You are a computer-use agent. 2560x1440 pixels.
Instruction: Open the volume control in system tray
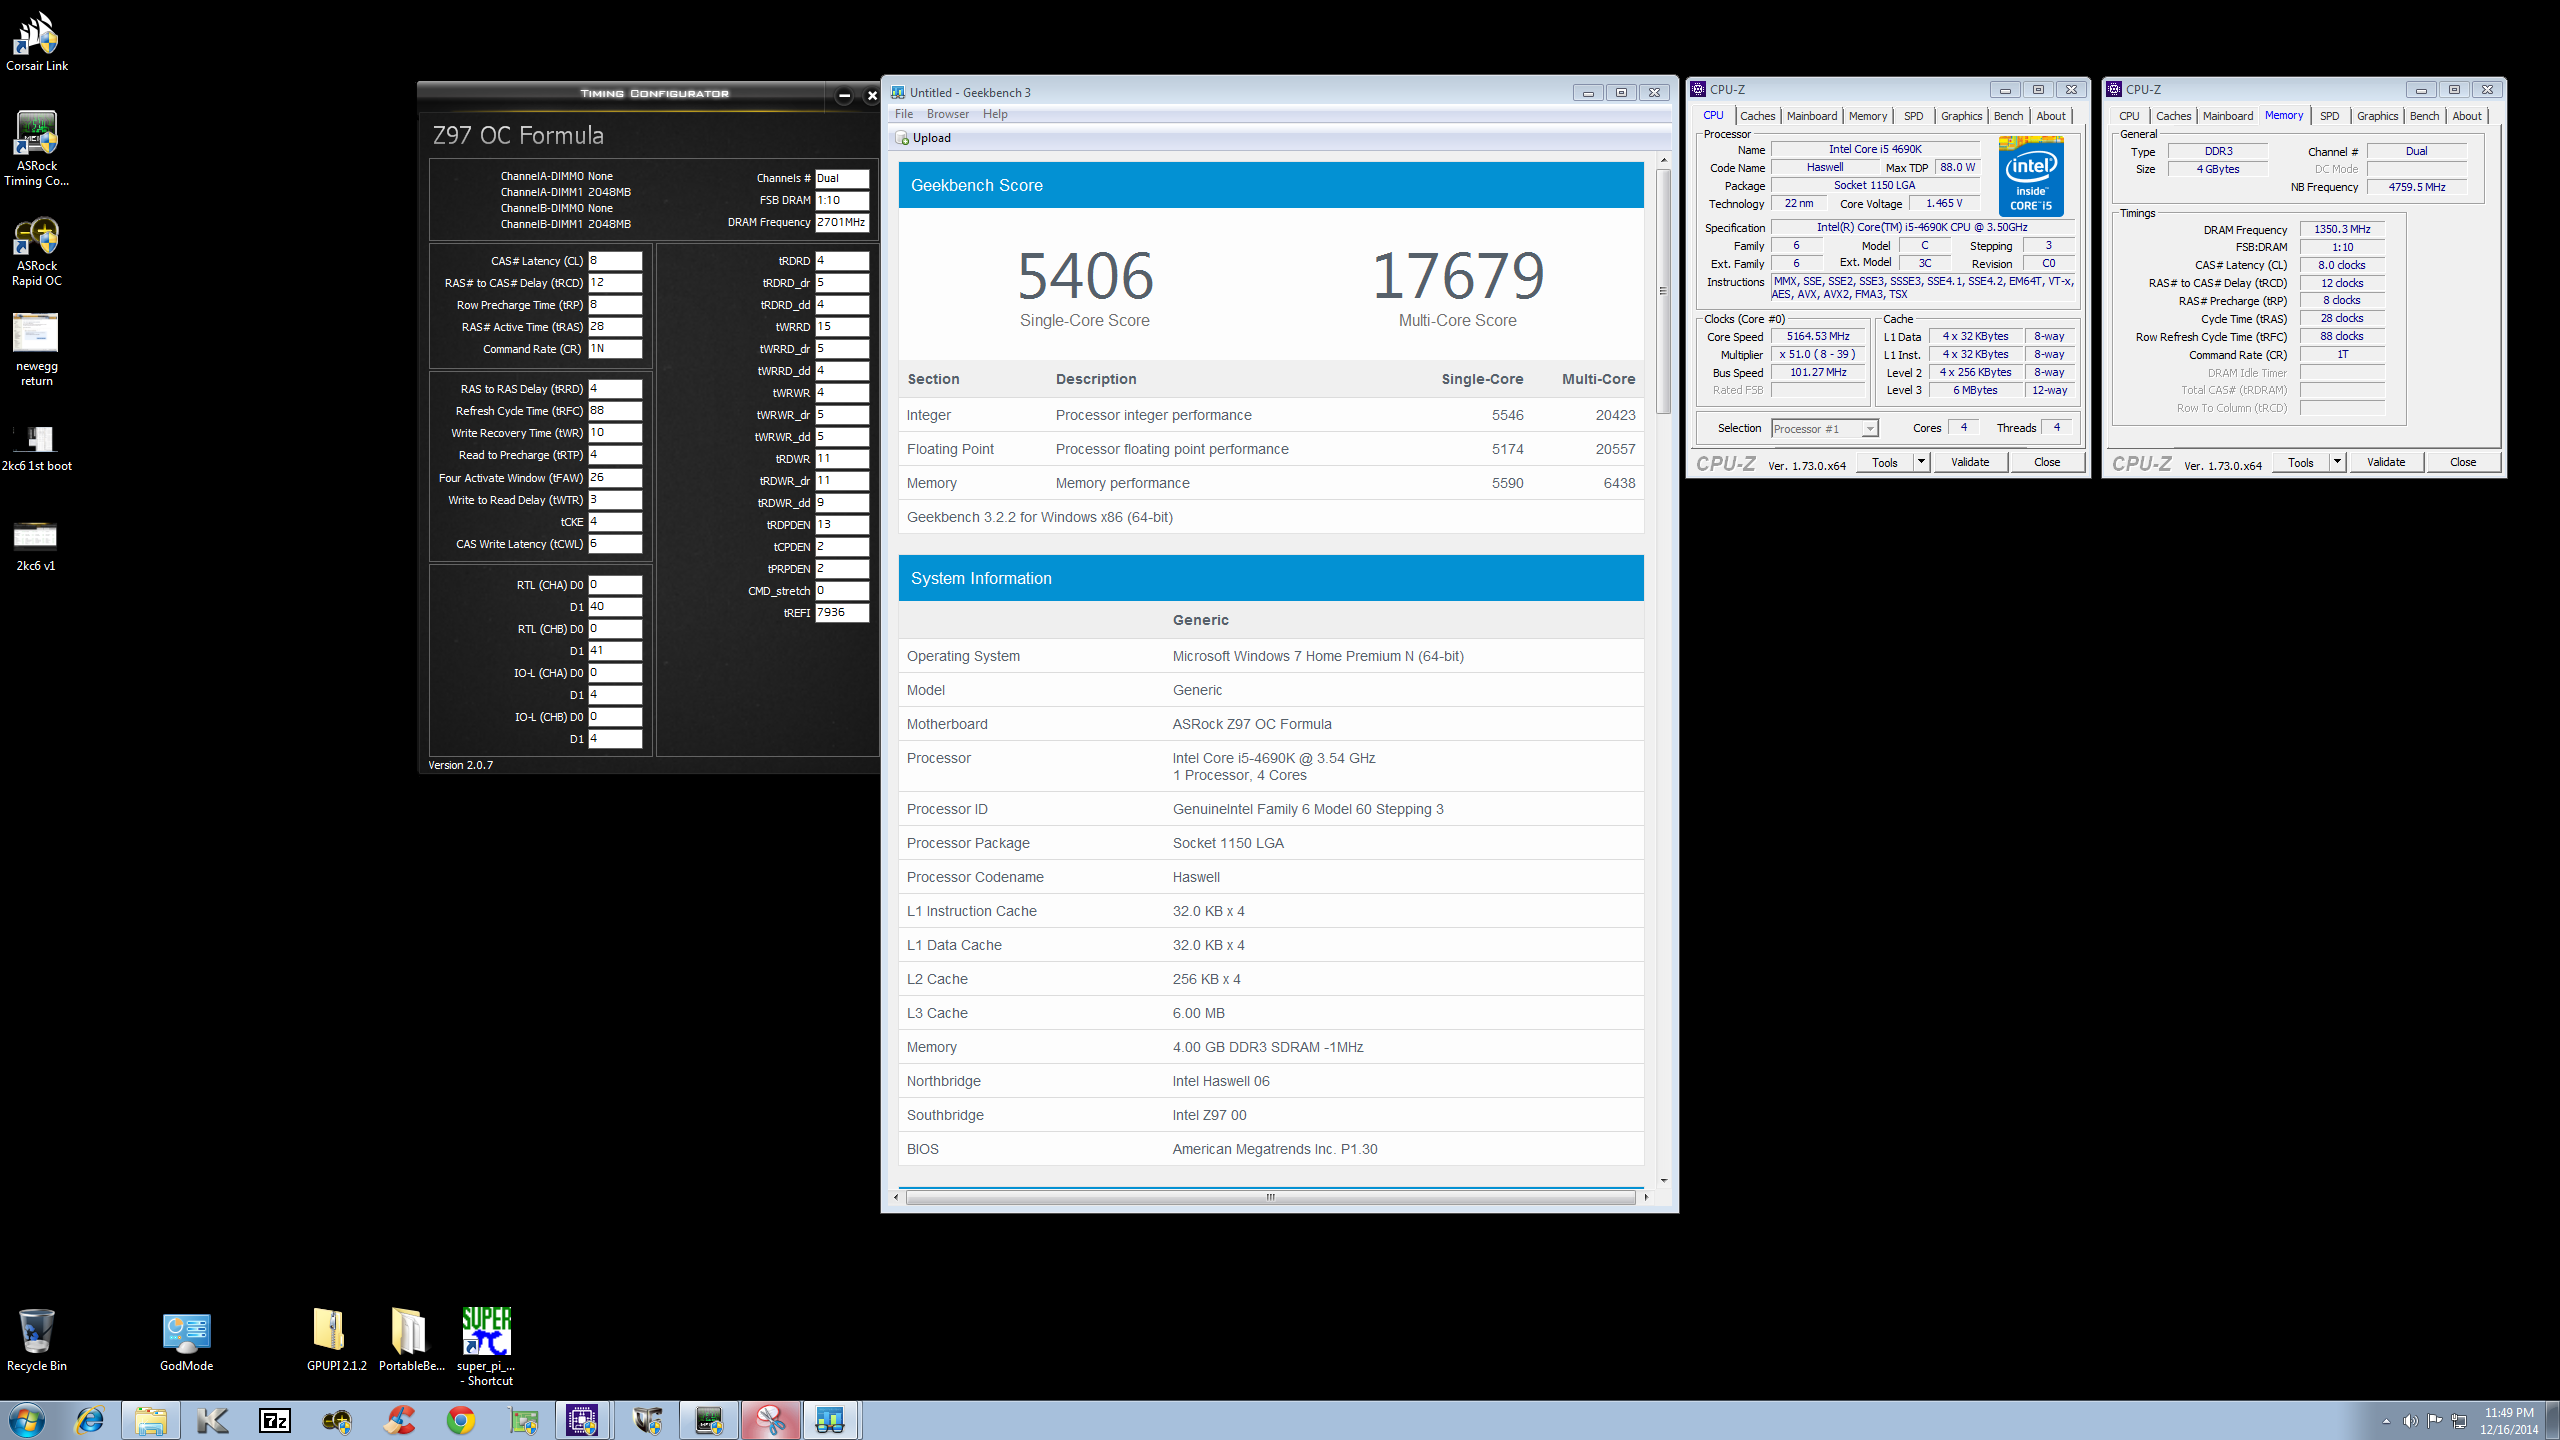point(2410,1420)
